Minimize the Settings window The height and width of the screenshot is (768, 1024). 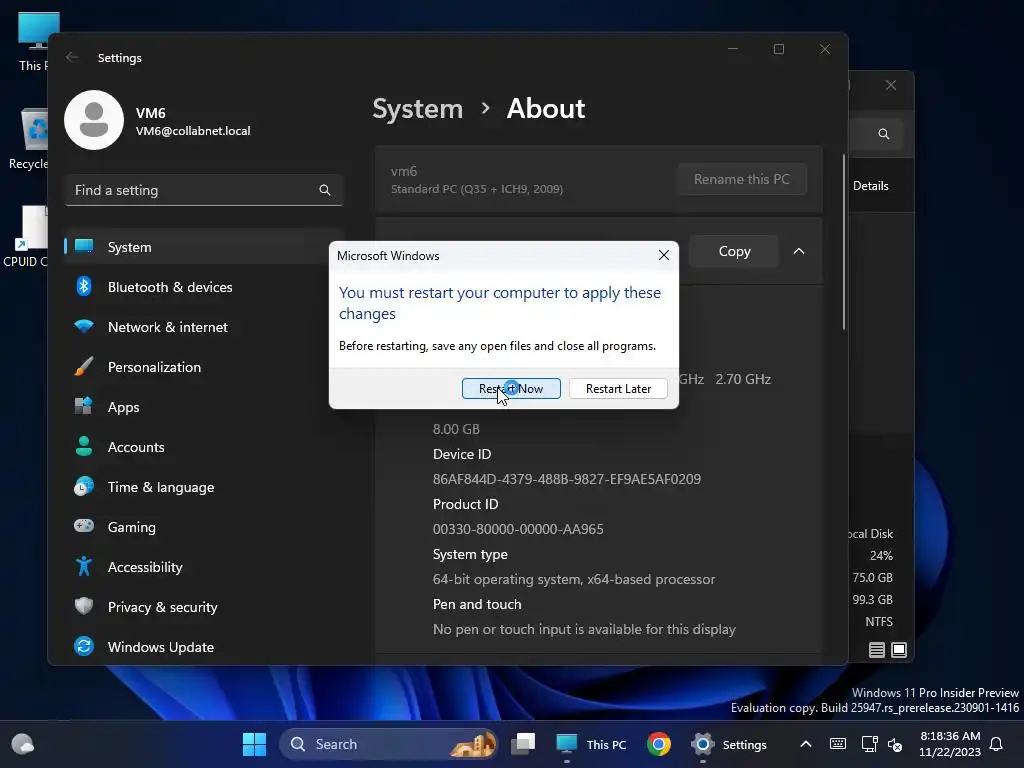(x=733, y=49)
